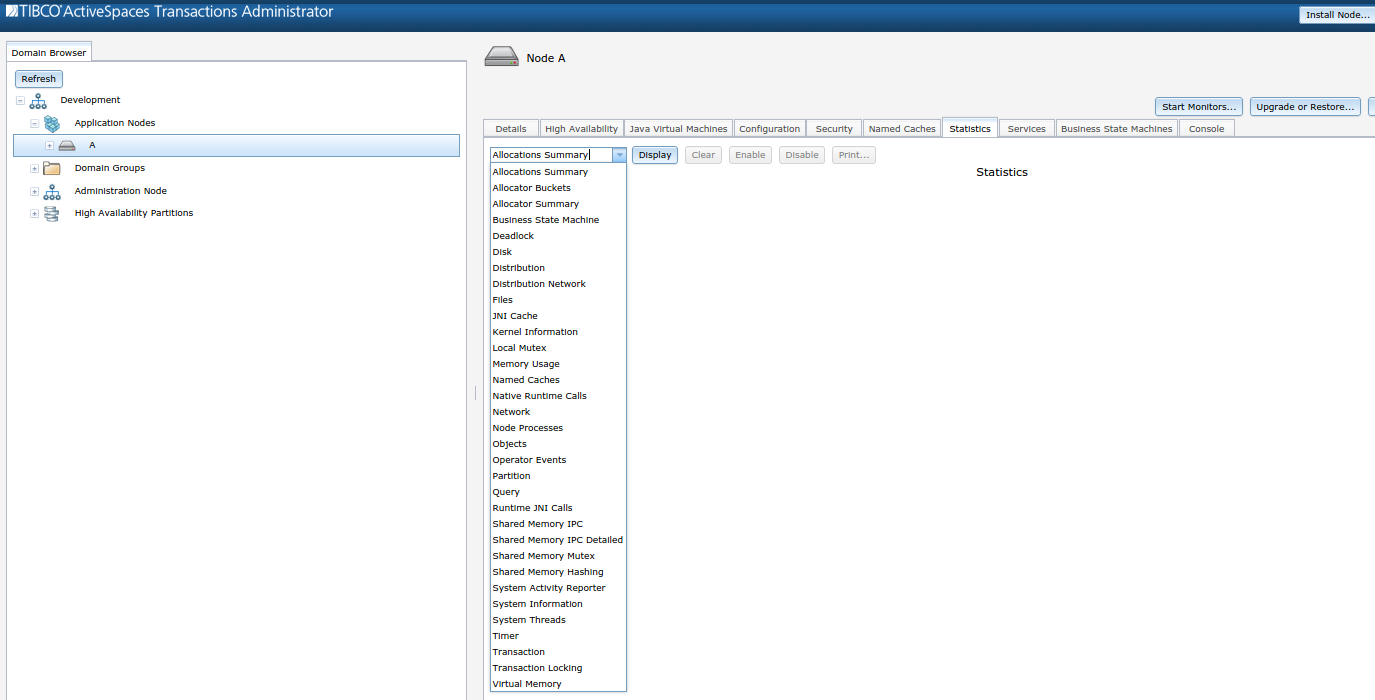Select Memory Usage from the statistics dropdown list

point(525,363)
